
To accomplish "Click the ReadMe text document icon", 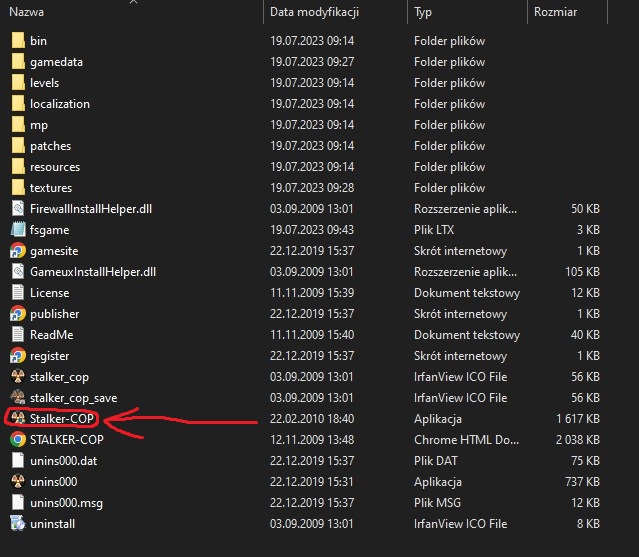I will [x=18, y=335].
